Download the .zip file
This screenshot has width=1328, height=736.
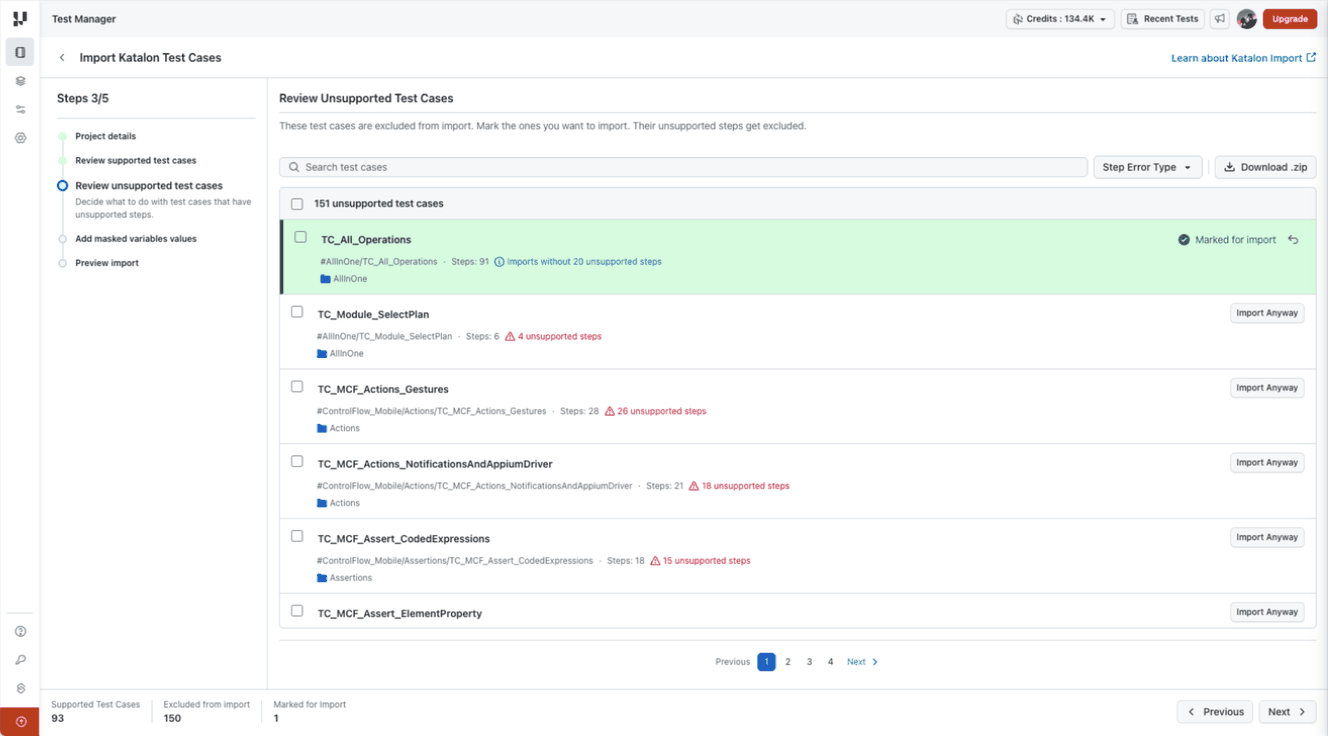click(x=1265, y=167)
